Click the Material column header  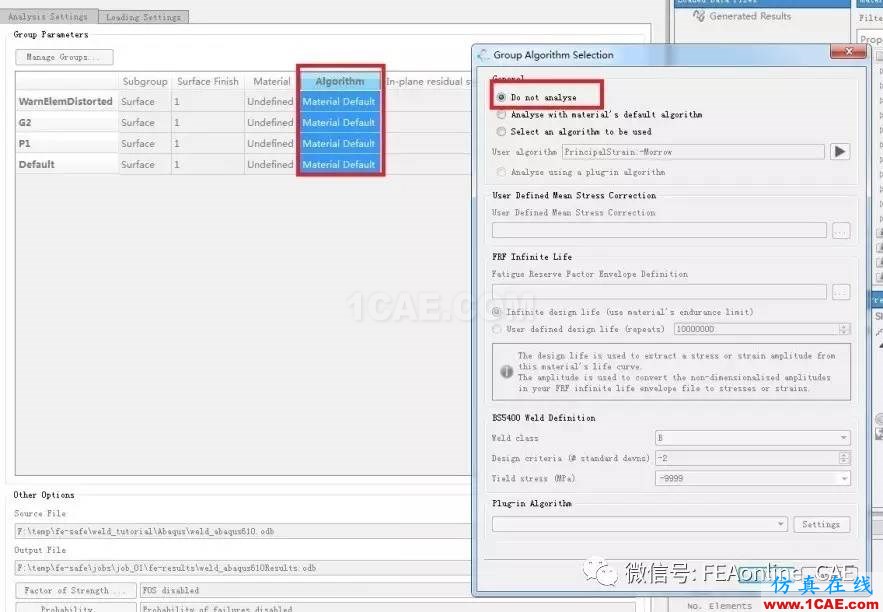[271, 81]
